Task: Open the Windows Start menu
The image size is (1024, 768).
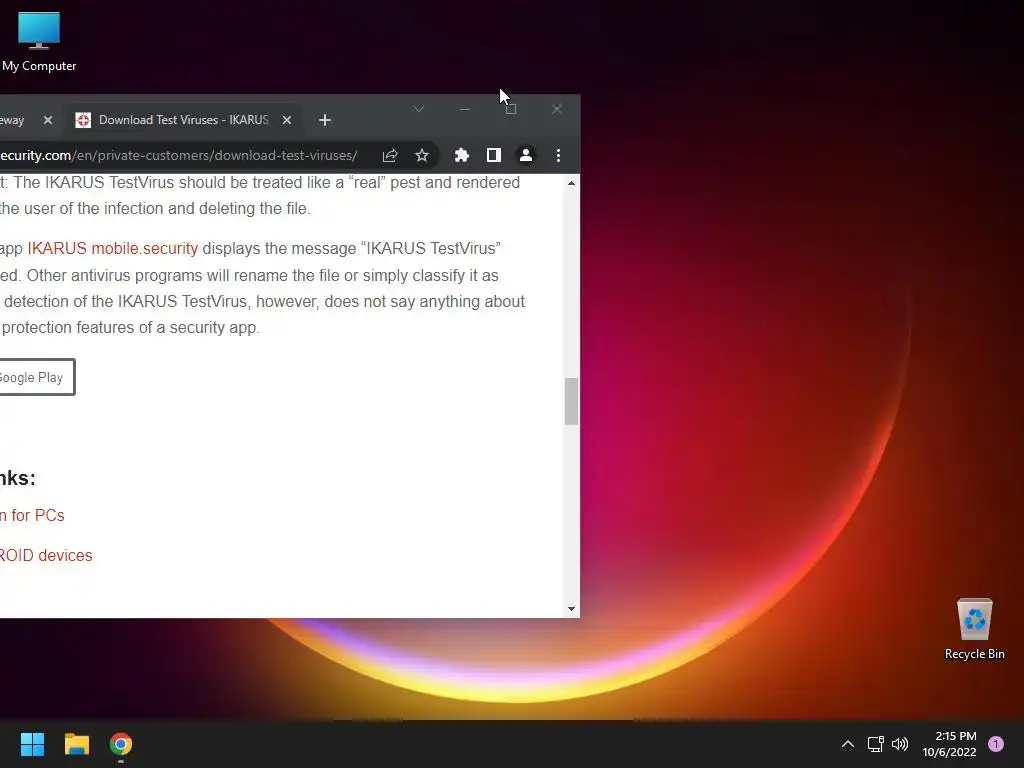Action: click(32, 744)
